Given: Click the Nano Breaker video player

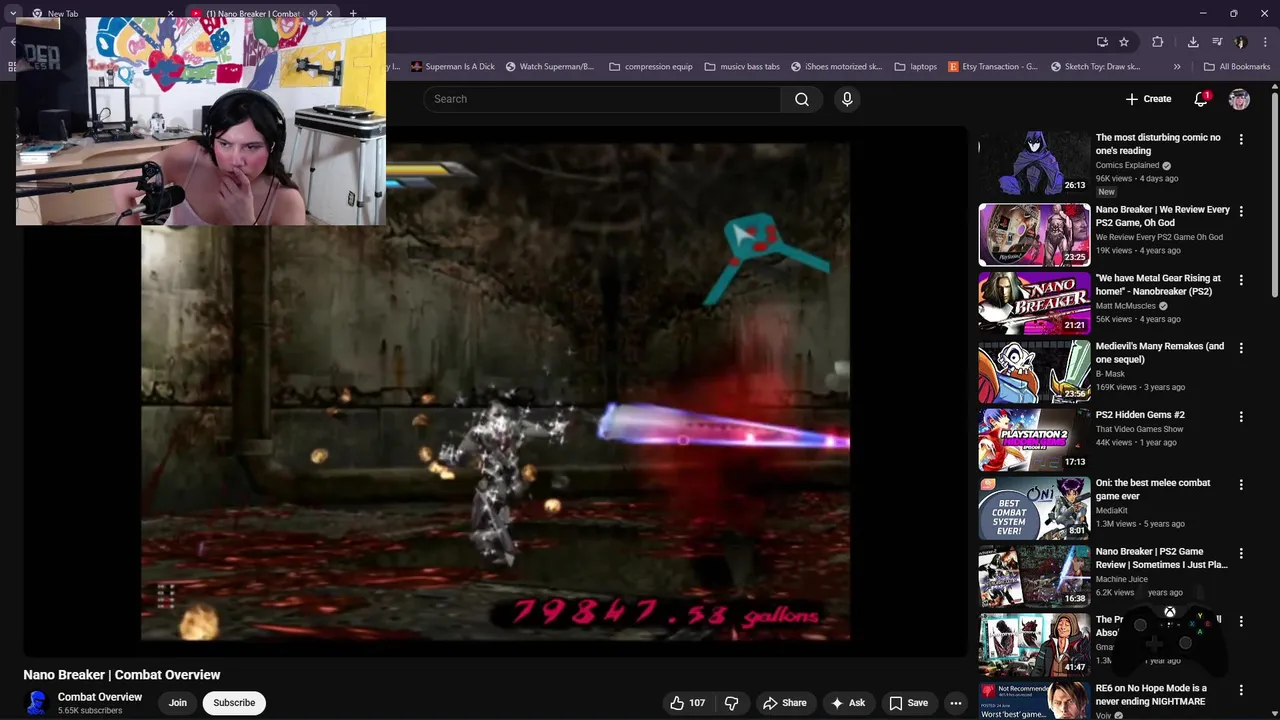Looking at the screenshot, I should click(495, 392).
